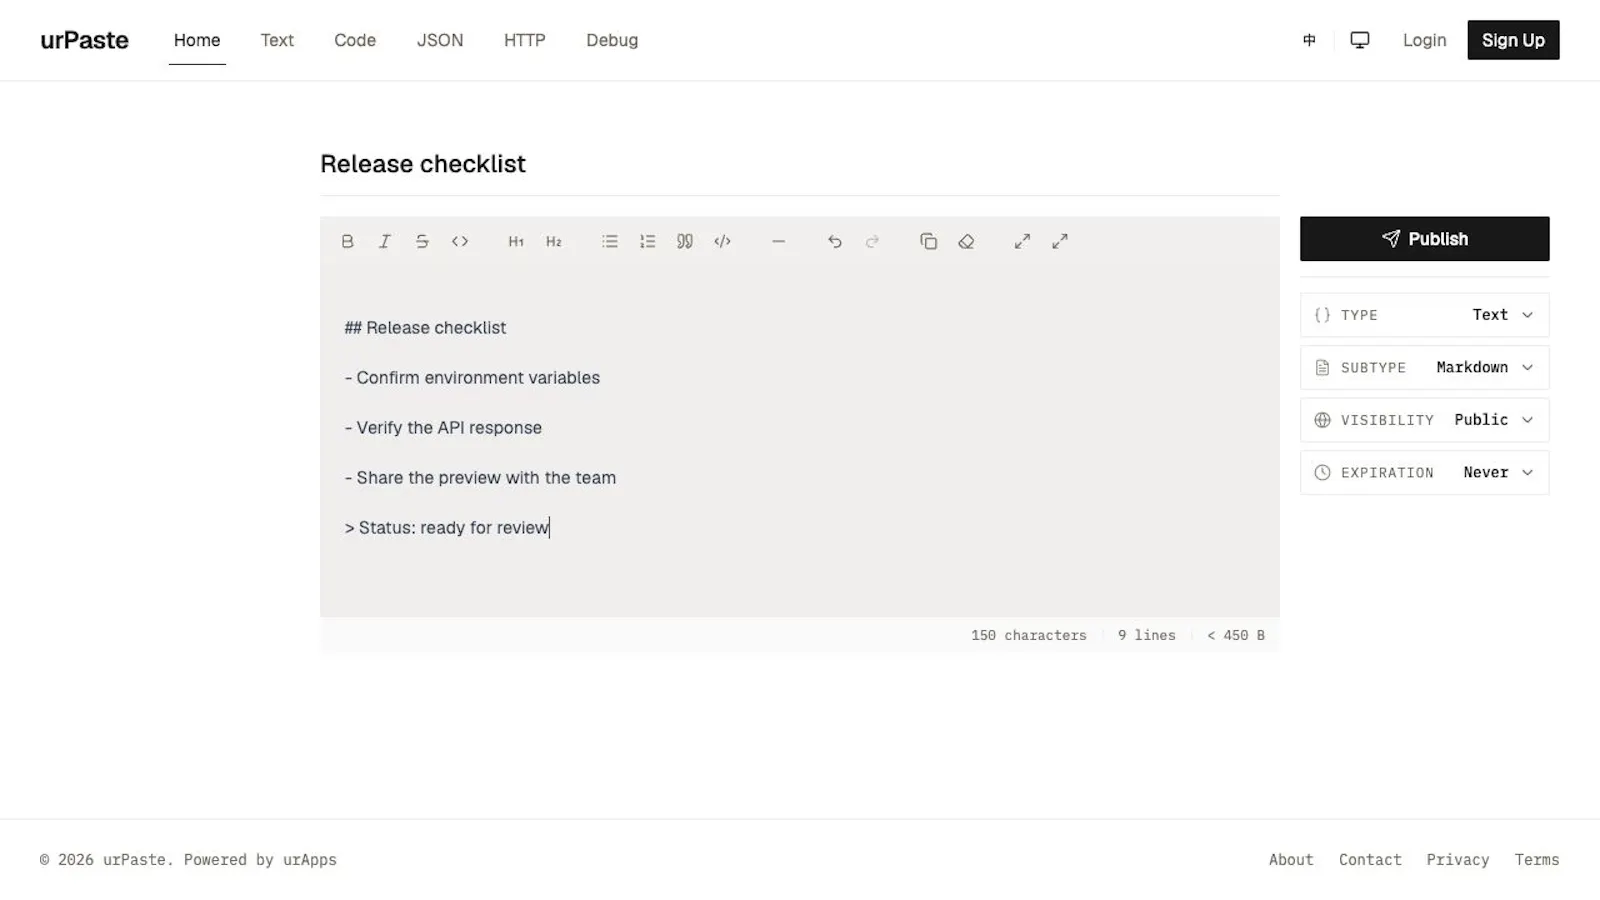Screen dimensions: 1600x900
Task: Click the '< 450 B' size indicator
Action: coord(1236,635)
